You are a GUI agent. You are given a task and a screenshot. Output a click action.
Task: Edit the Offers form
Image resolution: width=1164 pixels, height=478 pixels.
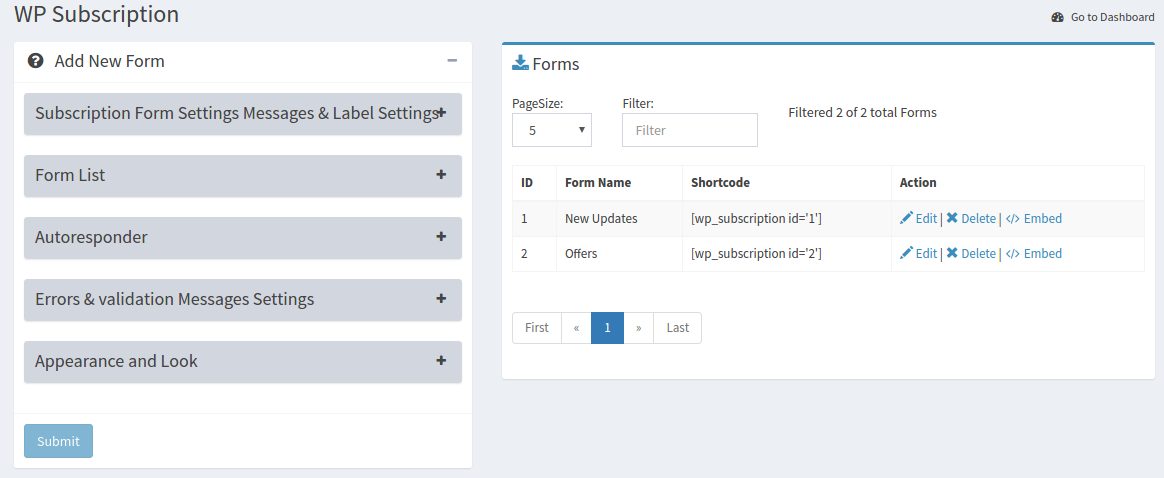tap(918, 253)
